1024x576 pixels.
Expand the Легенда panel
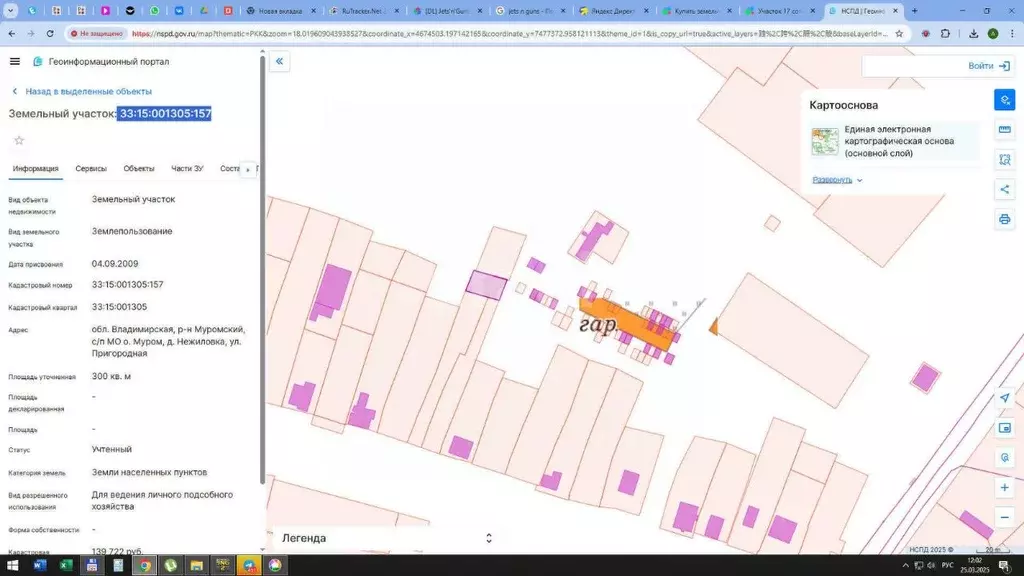coord(488,538)
